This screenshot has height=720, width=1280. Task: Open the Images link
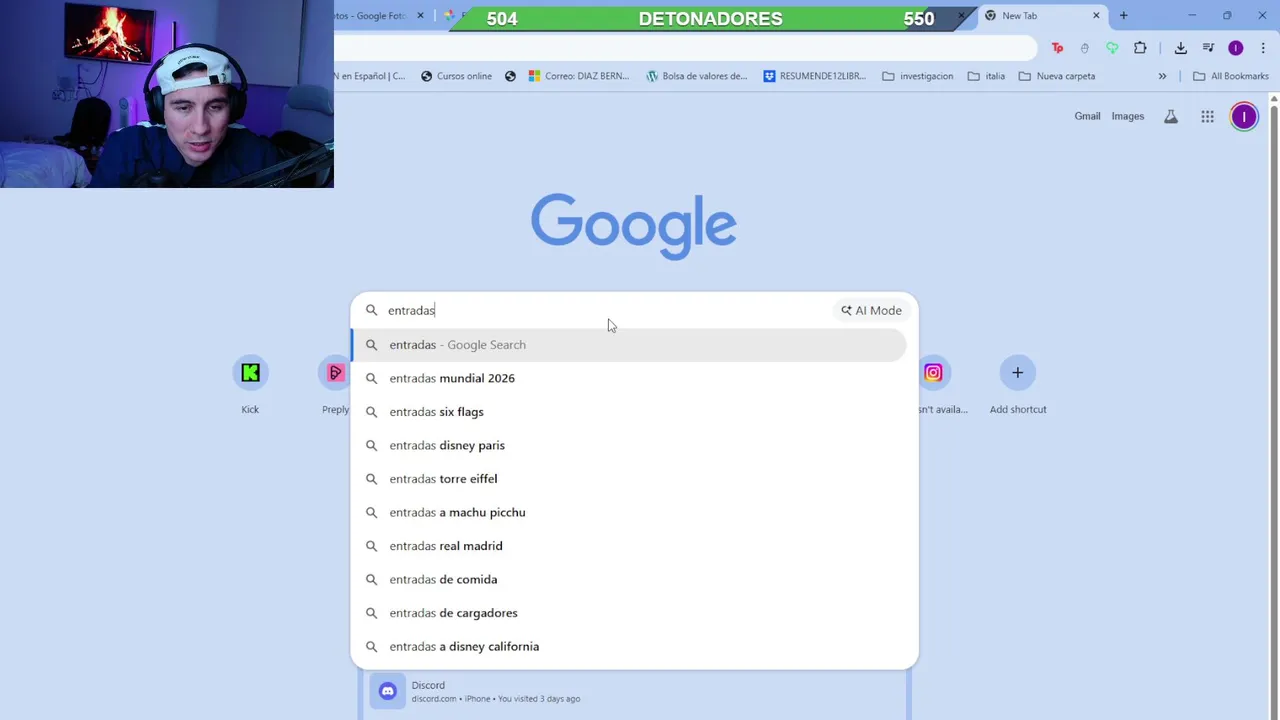(1127, 116)
